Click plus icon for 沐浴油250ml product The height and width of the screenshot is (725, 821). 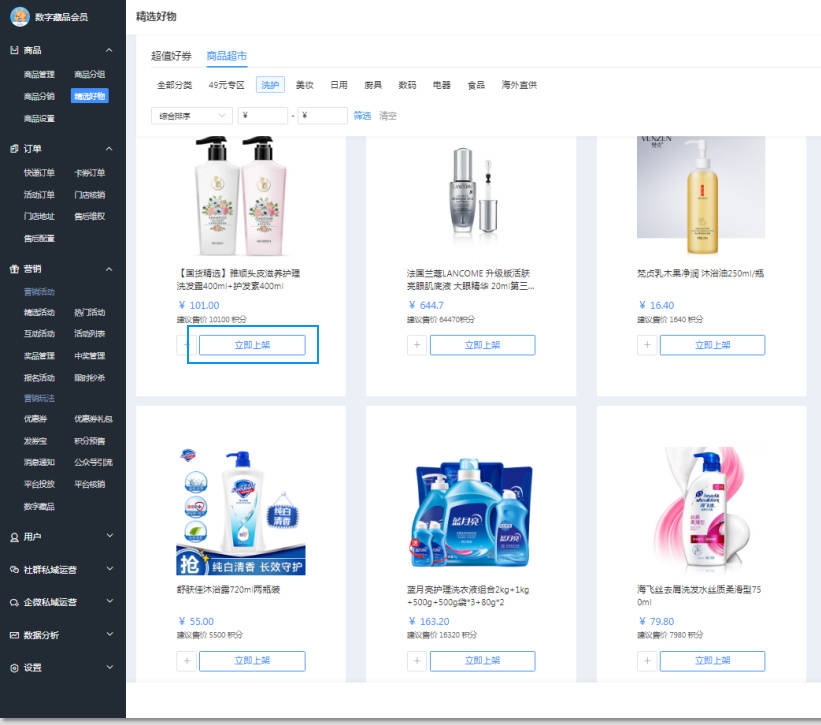pyautogui.click(x=647, y=345)
